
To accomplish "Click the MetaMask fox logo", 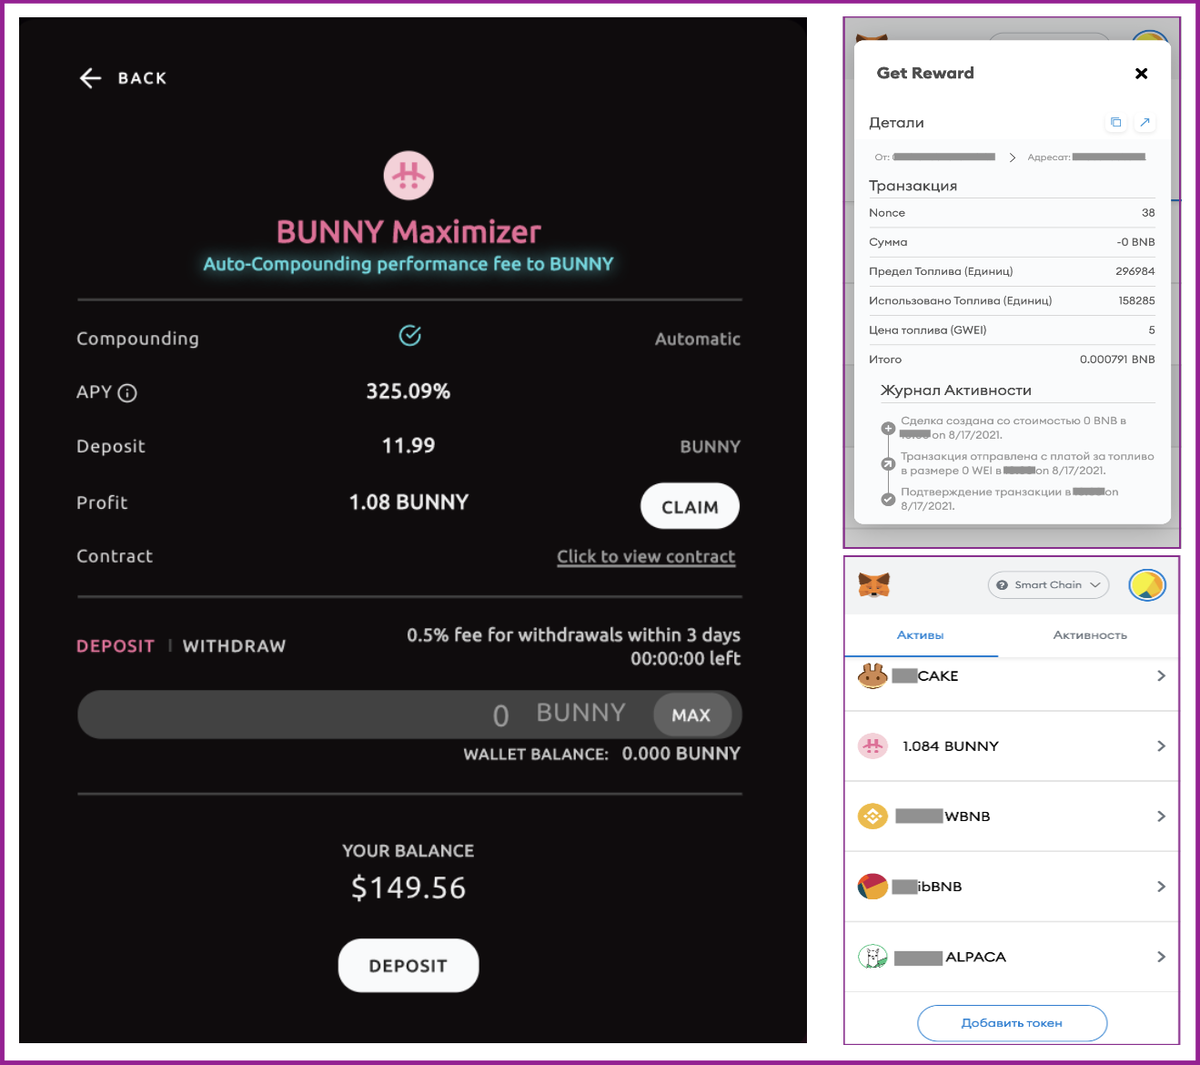I will click(874, 585).
